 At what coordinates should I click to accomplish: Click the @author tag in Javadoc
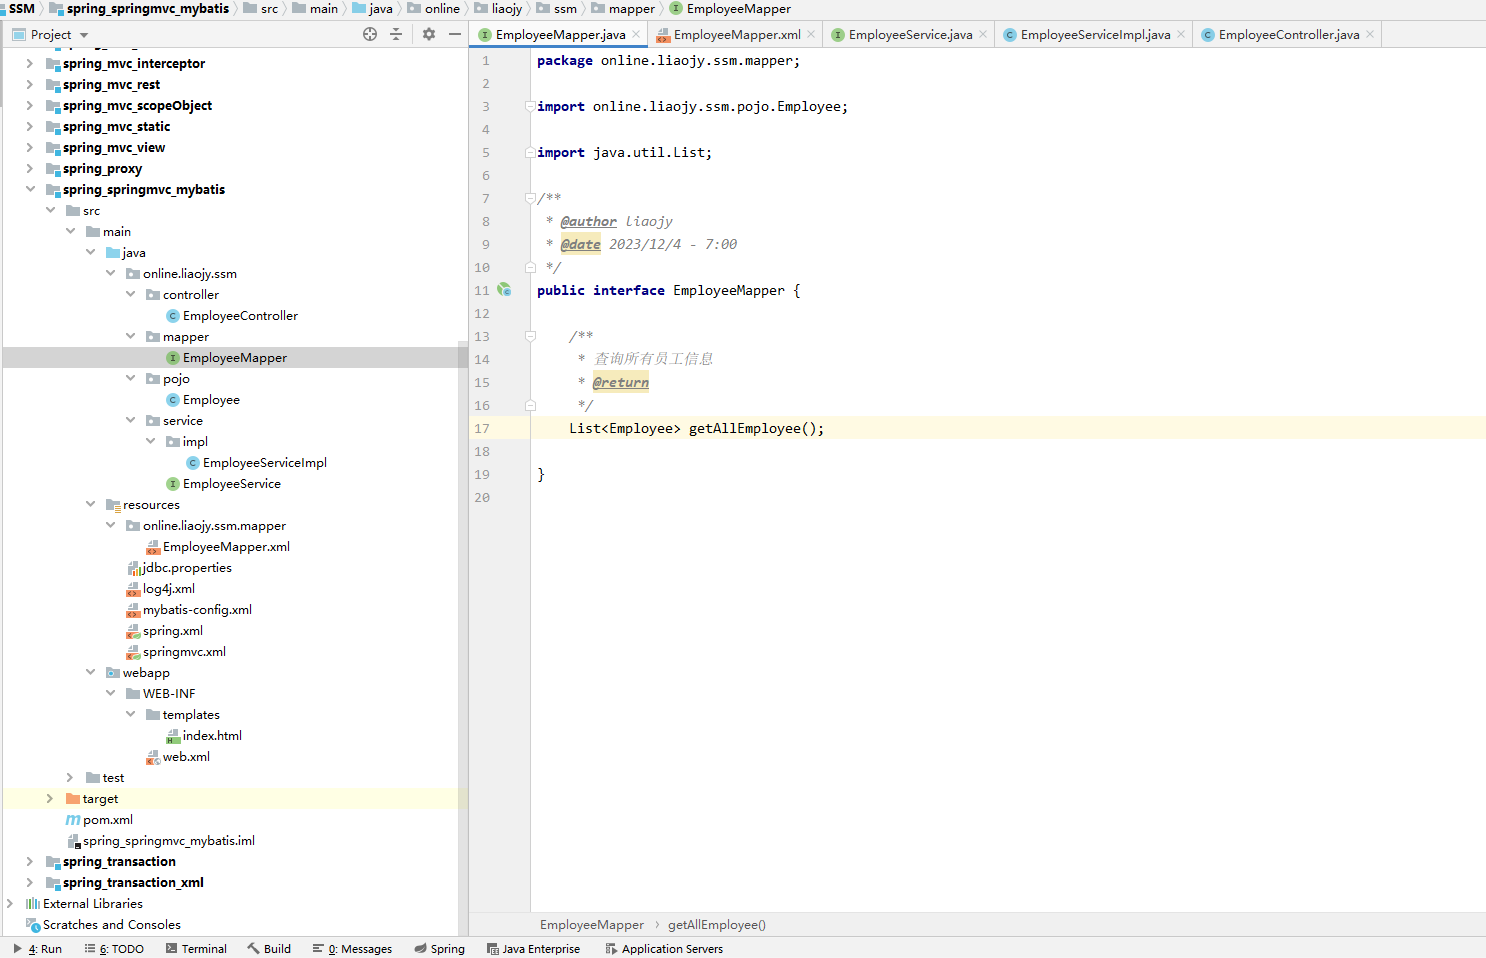[588, 221]
